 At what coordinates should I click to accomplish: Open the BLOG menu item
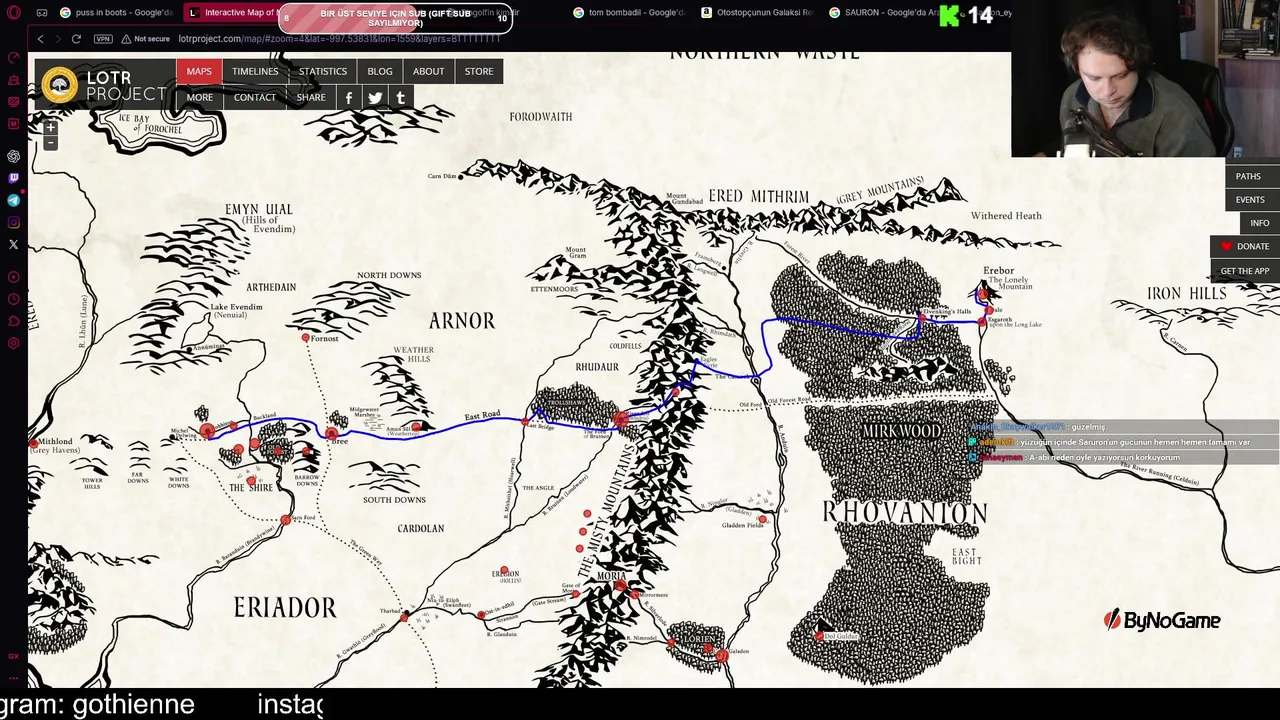pos(380,71)
